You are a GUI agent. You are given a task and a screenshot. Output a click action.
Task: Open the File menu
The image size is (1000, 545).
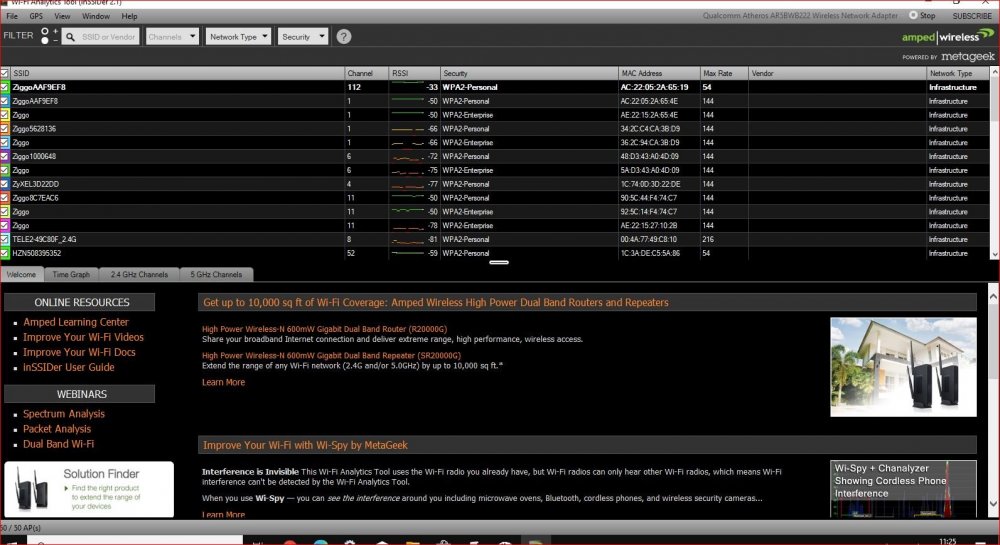pos(12,16)
